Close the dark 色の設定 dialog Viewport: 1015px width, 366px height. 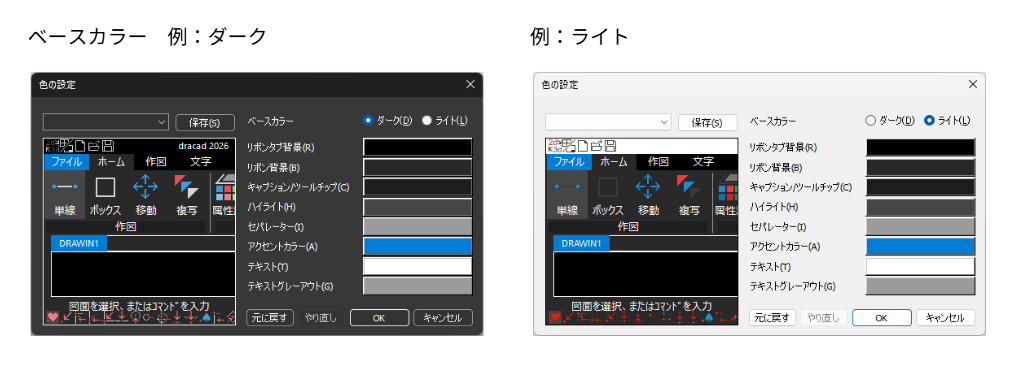click(470, 84)
